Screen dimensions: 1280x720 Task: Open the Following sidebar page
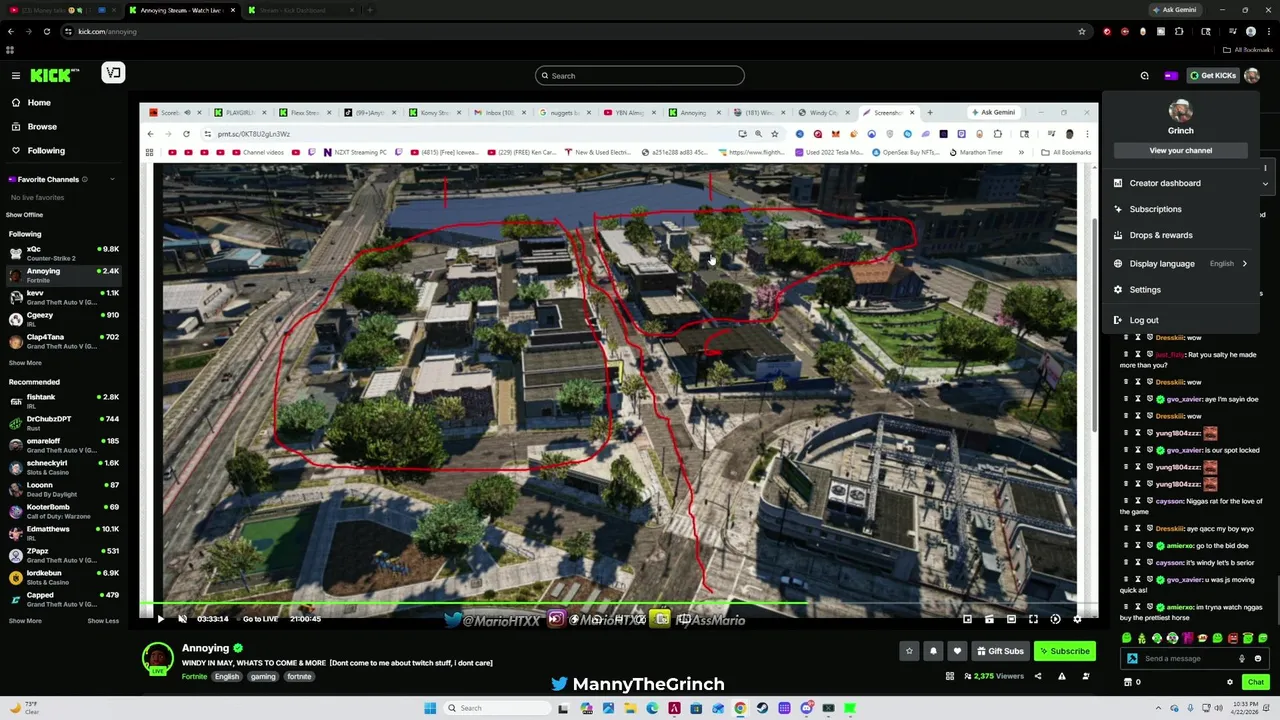click(46, 150)
